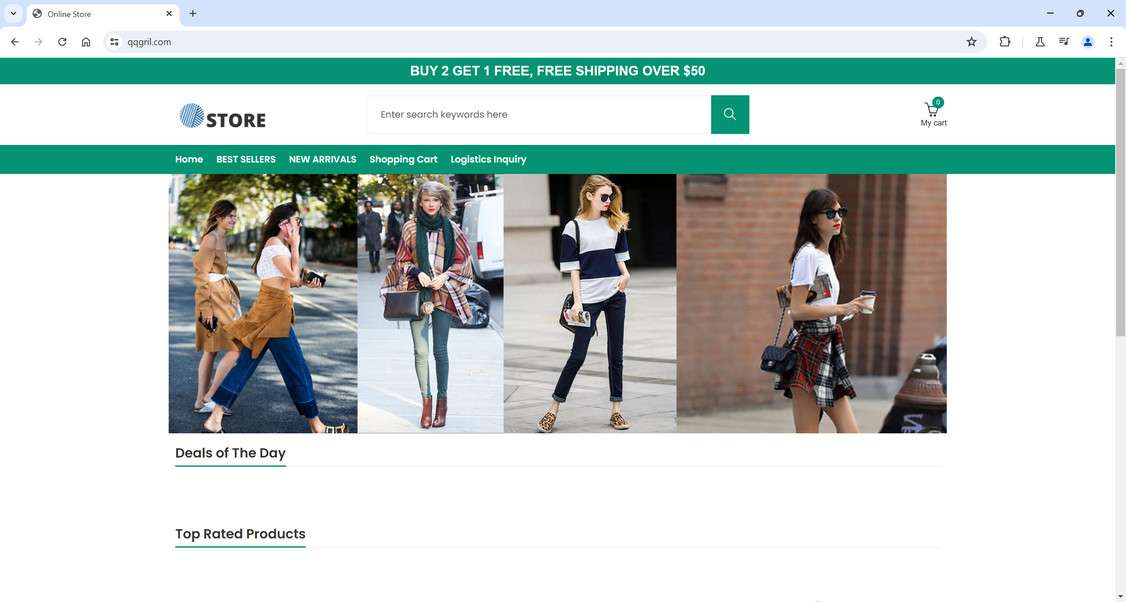The height and width of the screenshot is (602, 1126).
Task: Go to Home in navigation bar
Action: tap(189, 159)
